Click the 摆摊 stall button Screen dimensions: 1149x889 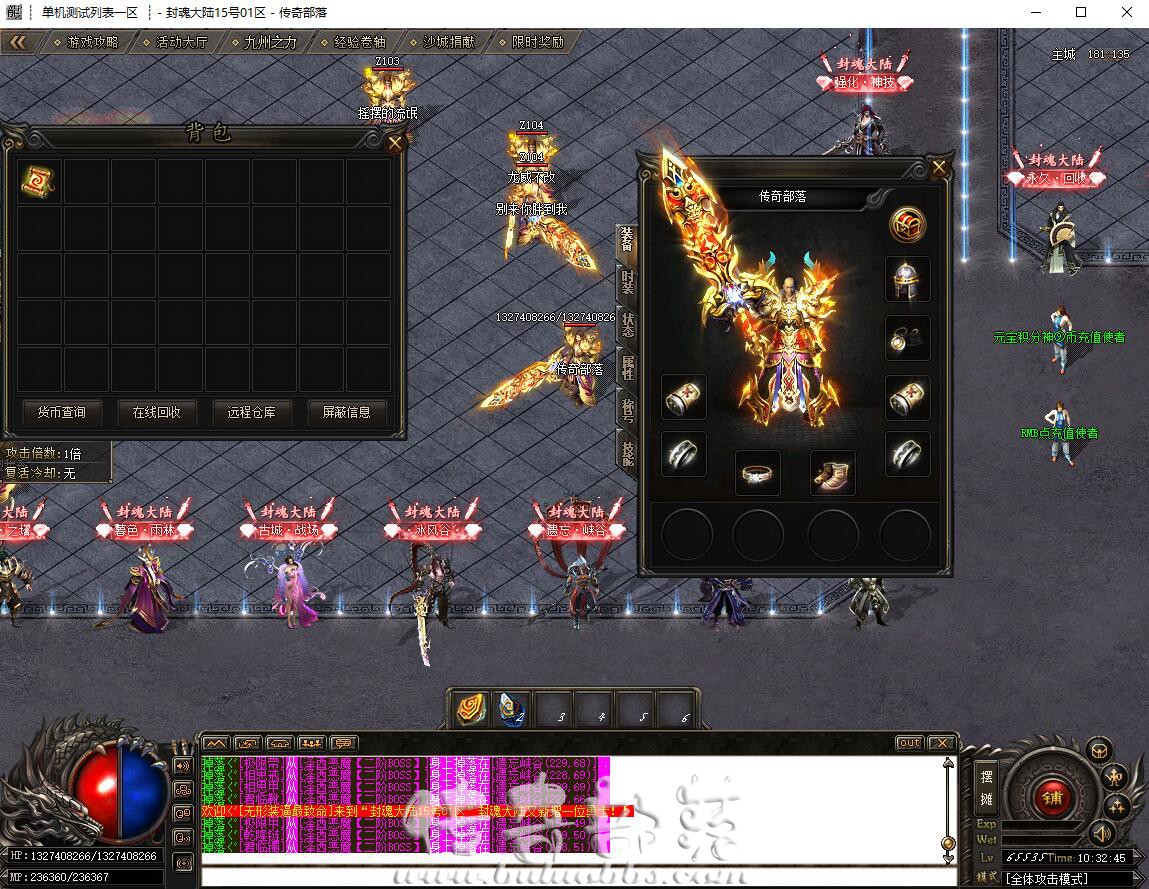[x=986, y=787]
